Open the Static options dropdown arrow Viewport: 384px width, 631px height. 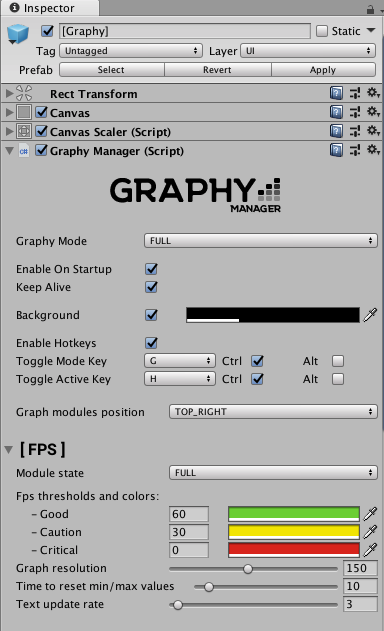371,31
